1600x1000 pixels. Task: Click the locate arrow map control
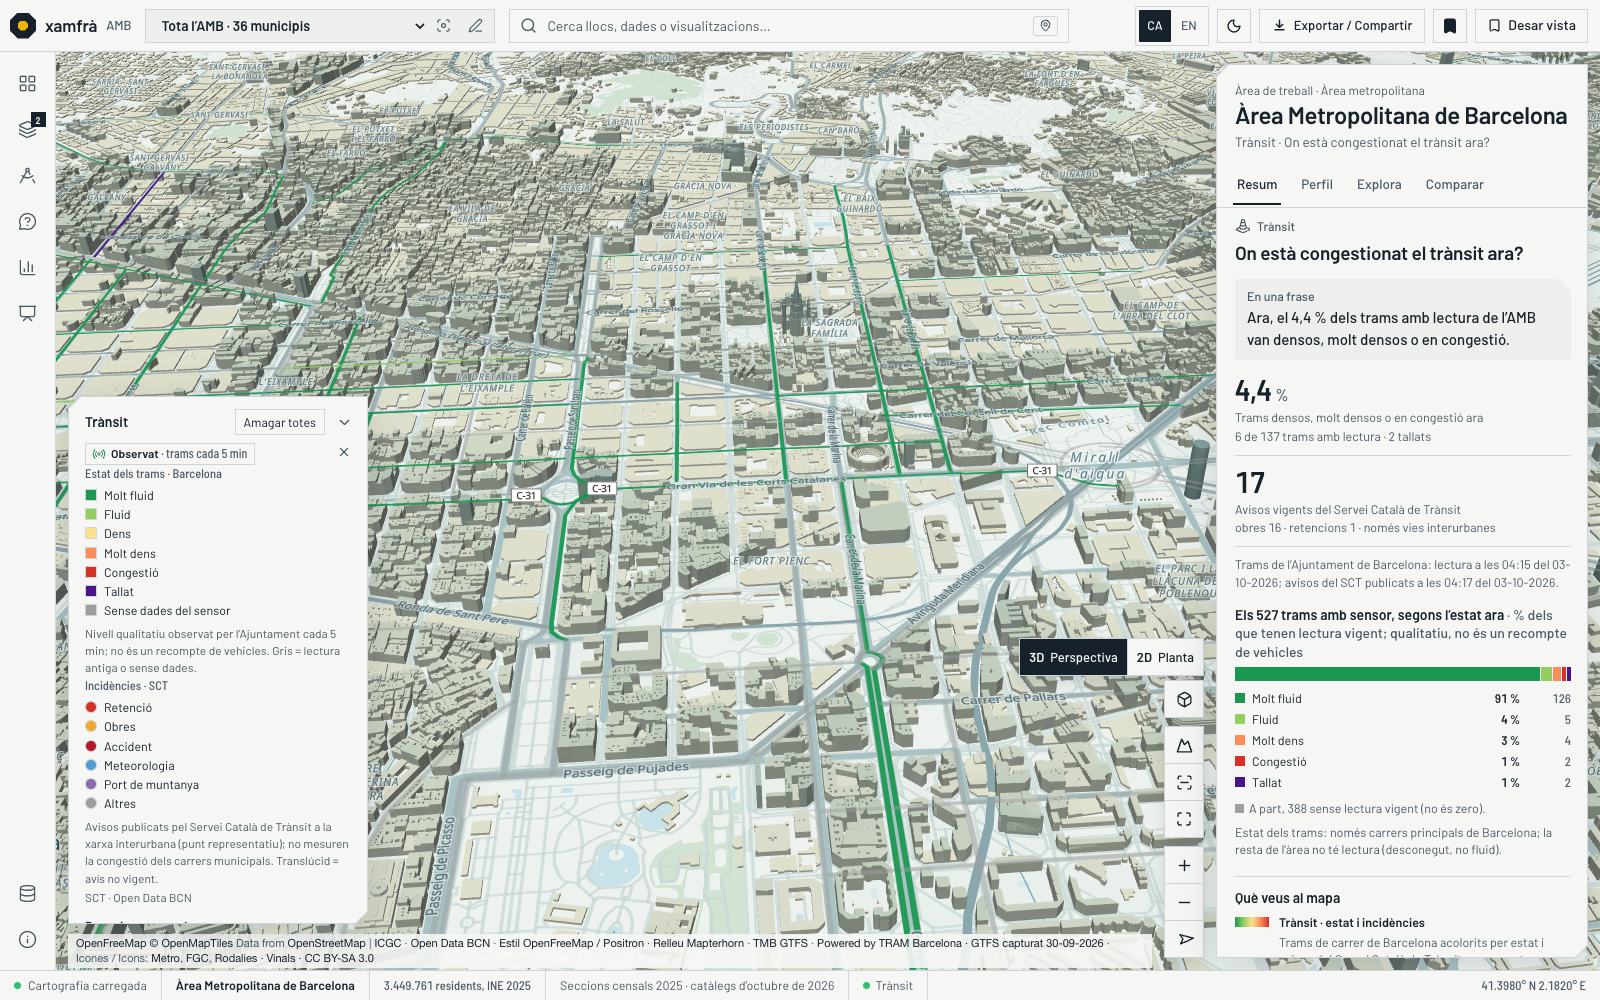1184,939
